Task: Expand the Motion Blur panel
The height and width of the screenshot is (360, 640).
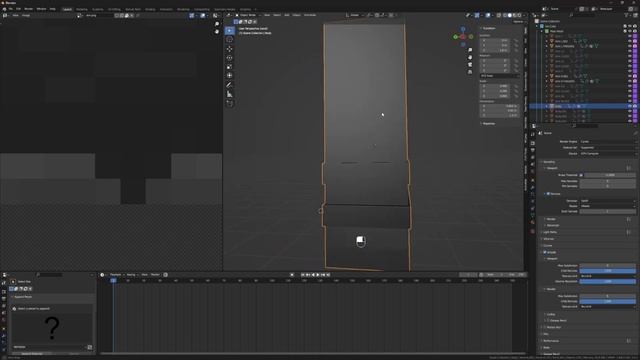Action: click(x=552, y=327)
